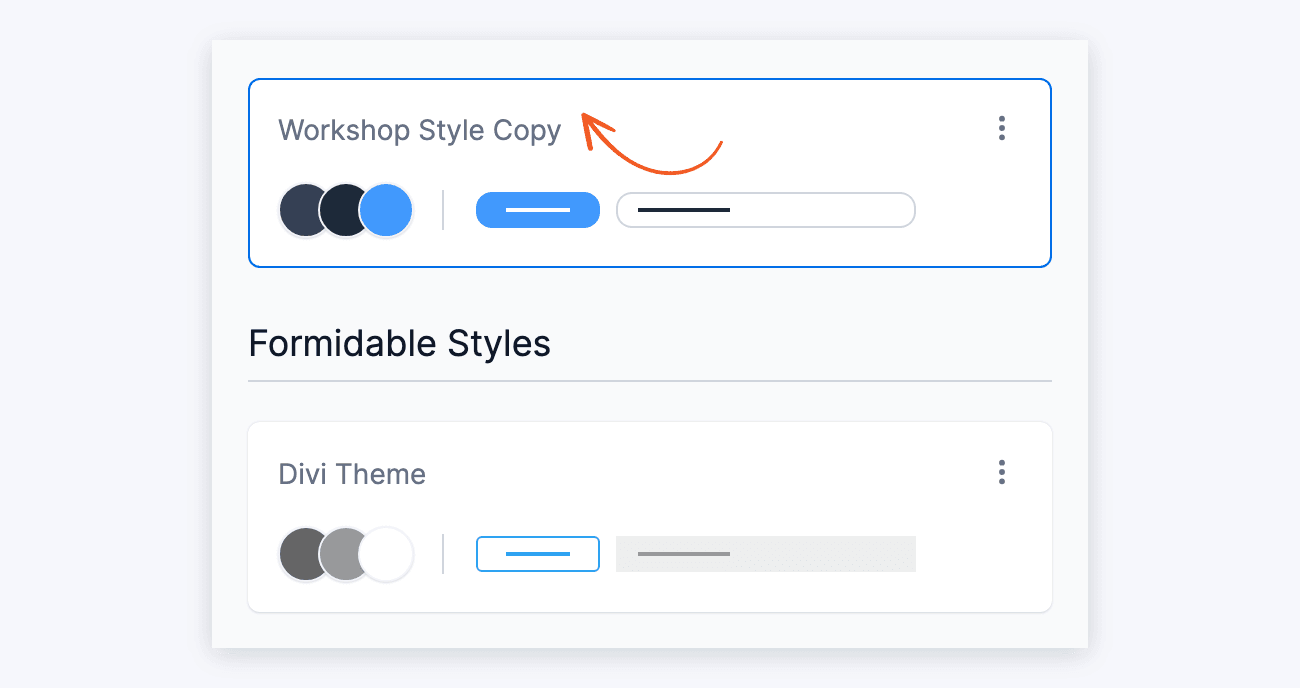Open the Workshop Style Copy three-dot menu
The height and width of the screenshot is (688, 1300).
(x=1001, y=128)
